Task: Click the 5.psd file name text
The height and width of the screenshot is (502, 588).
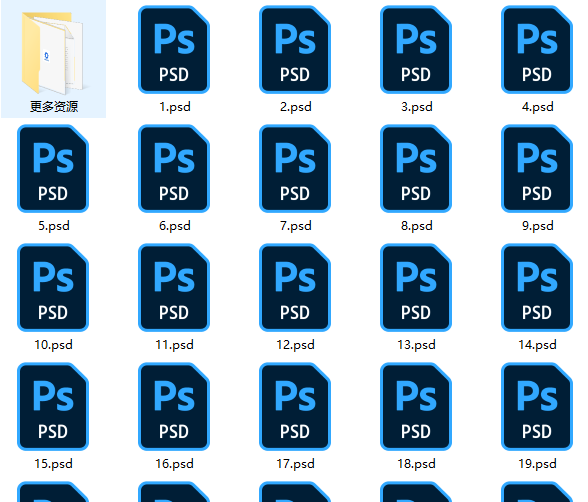Action: (x=54, y=226)
